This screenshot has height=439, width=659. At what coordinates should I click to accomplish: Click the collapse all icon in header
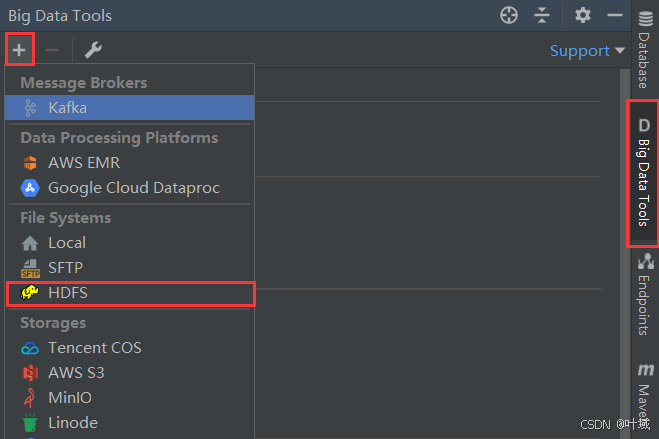(x=542, y=15)
